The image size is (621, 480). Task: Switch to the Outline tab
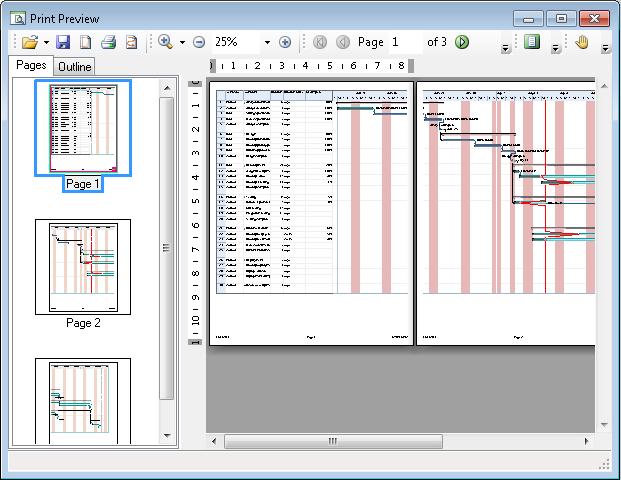pos(74,67)
